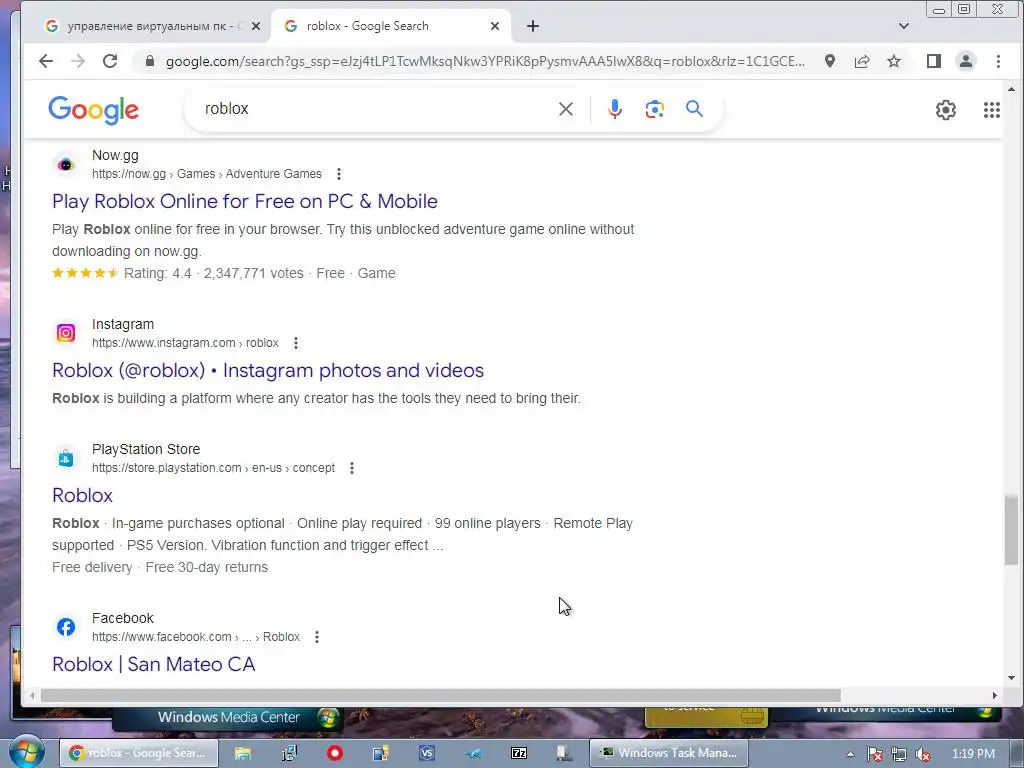Click the forward navigation arrow

point(78,61)
